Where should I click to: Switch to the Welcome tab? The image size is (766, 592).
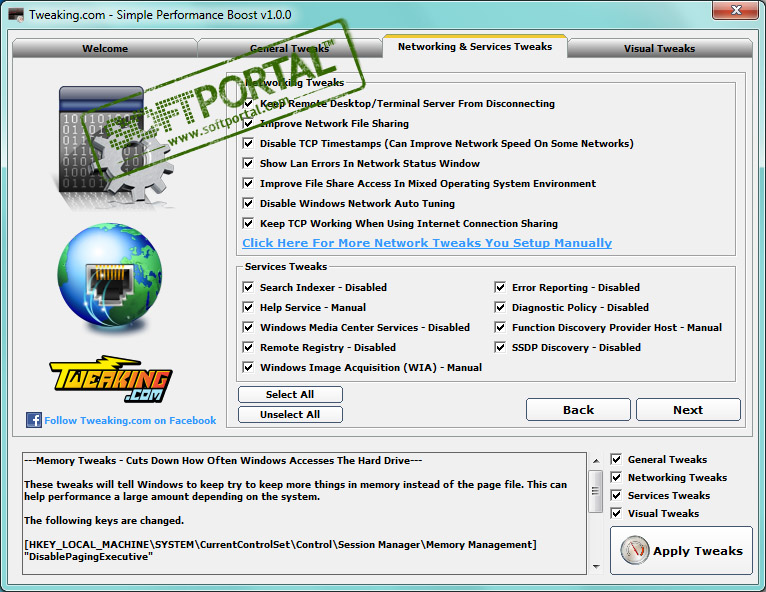(x=105, y=48)
